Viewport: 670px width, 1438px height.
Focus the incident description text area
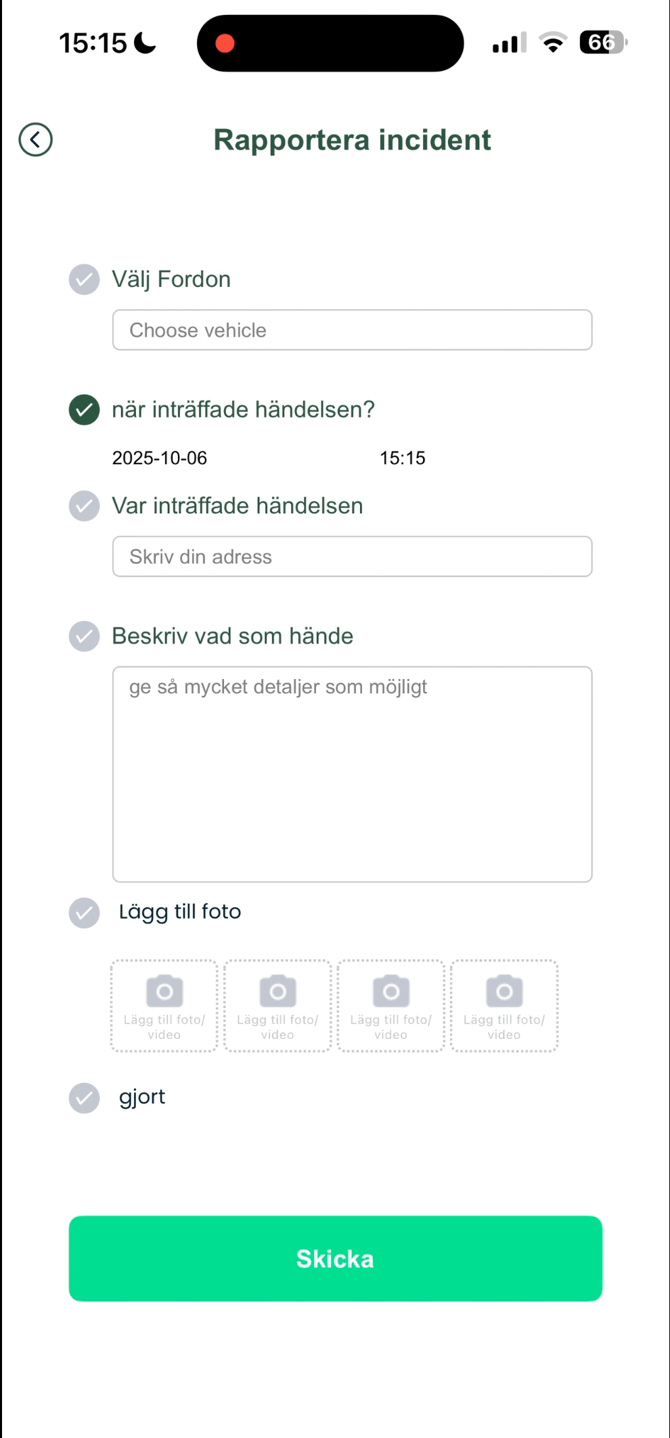pyautogui.click(x=352, y=774)
